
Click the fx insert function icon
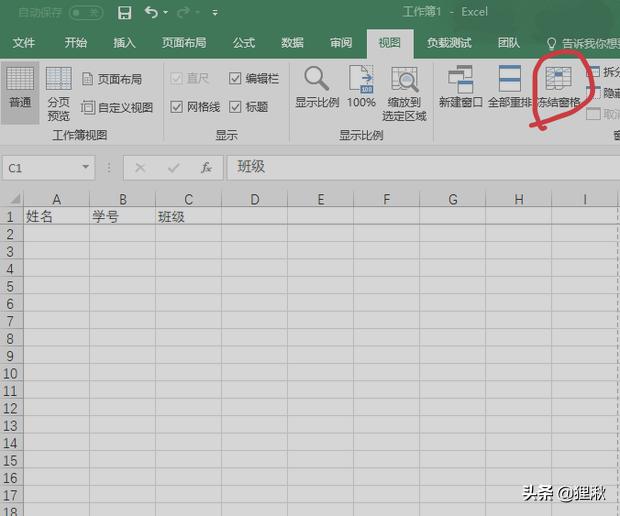point(206,168)
